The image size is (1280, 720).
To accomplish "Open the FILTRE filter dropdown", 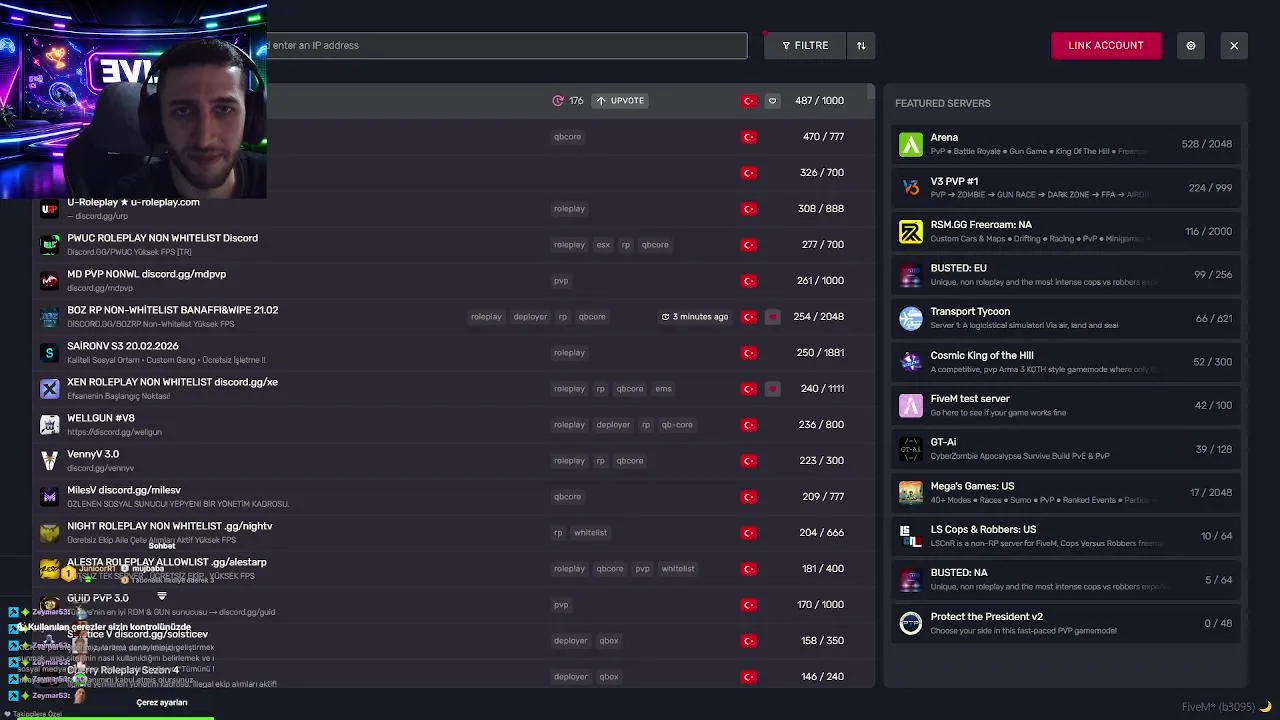I will (805, 45).
